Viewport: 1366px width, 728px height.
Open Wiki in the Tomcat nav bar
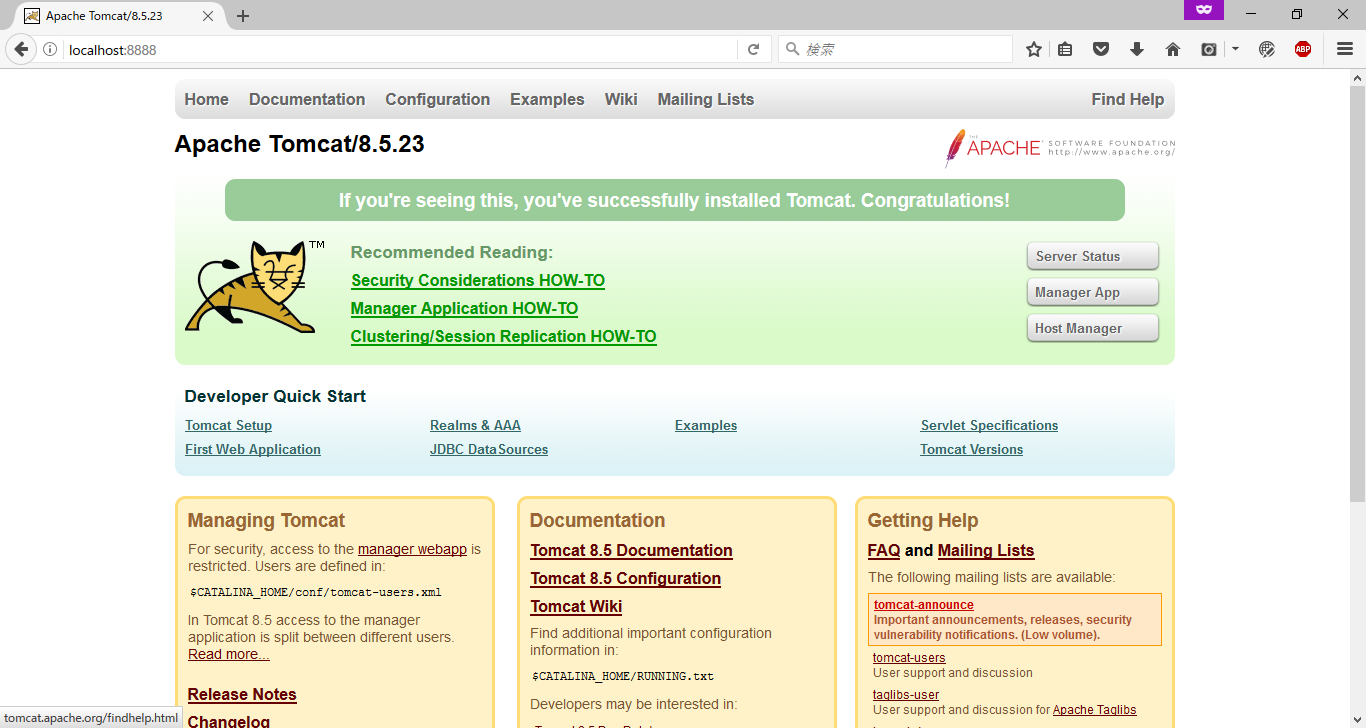pos(621,99)
